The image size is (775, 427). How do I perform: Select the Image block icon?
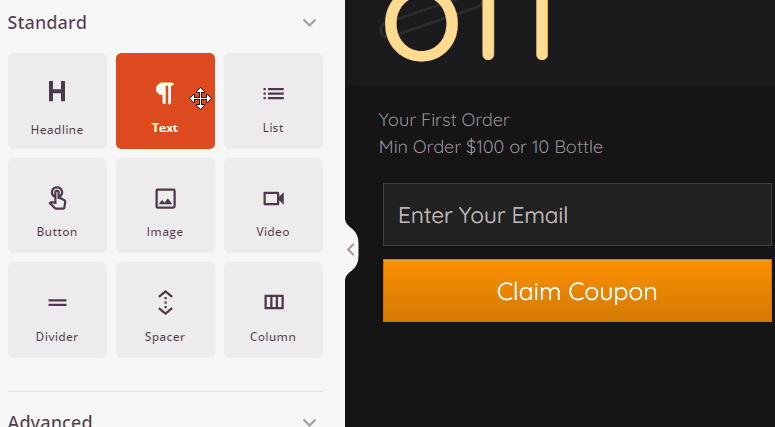pyautogui.click(x=165, y=198)
